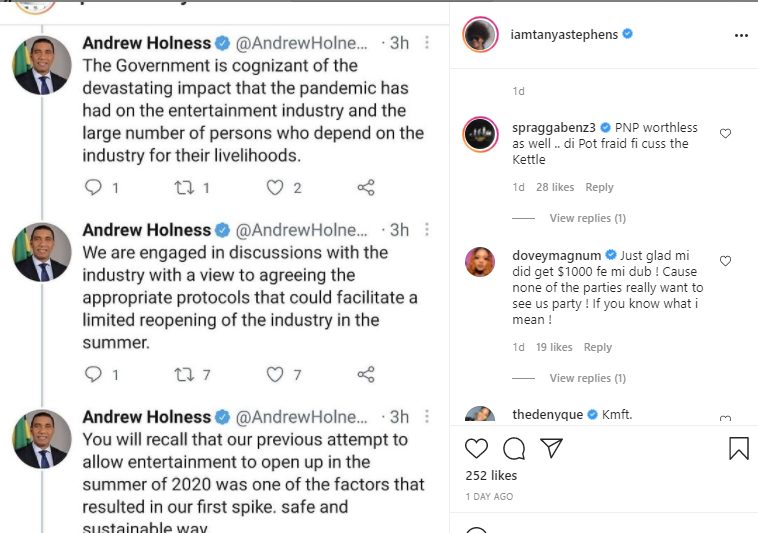
Task: Like spraggabenz3's comment
Action: (726, 134)
